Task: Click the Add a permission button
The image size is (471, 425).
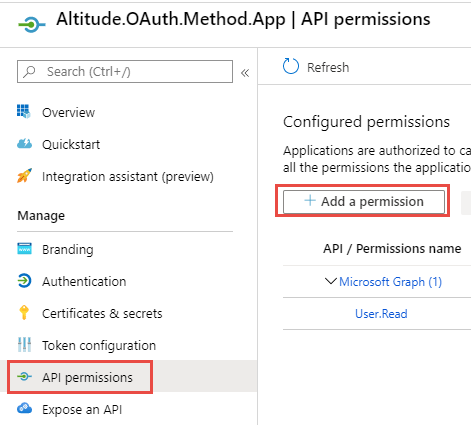Action: click(364, 202)
